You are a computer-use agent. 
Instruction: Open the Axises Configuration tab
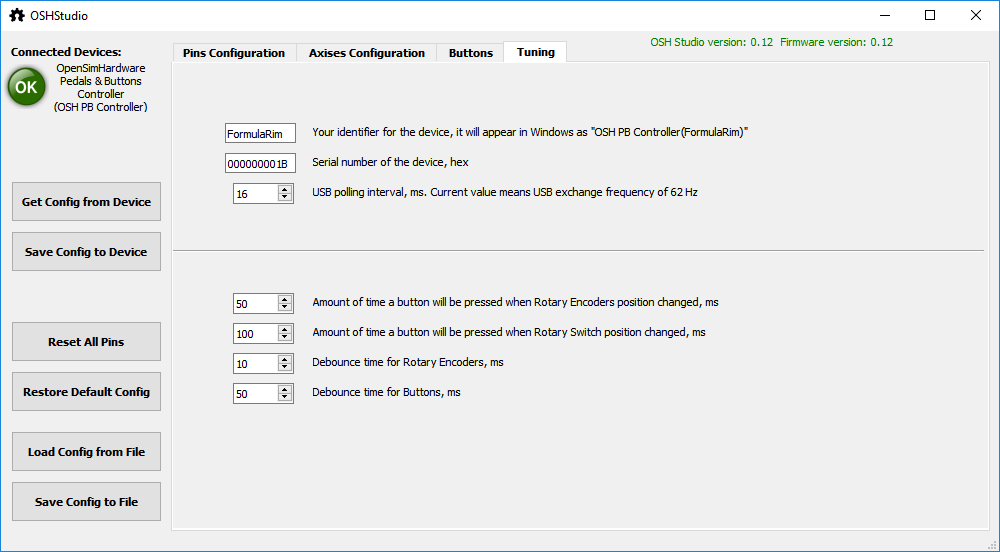367,53
